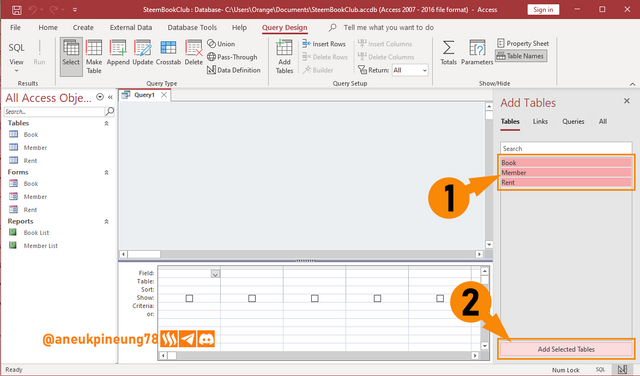Click the Add Tables search field
Viewport: 640px width, 376px height.
(x=566, y=148)
